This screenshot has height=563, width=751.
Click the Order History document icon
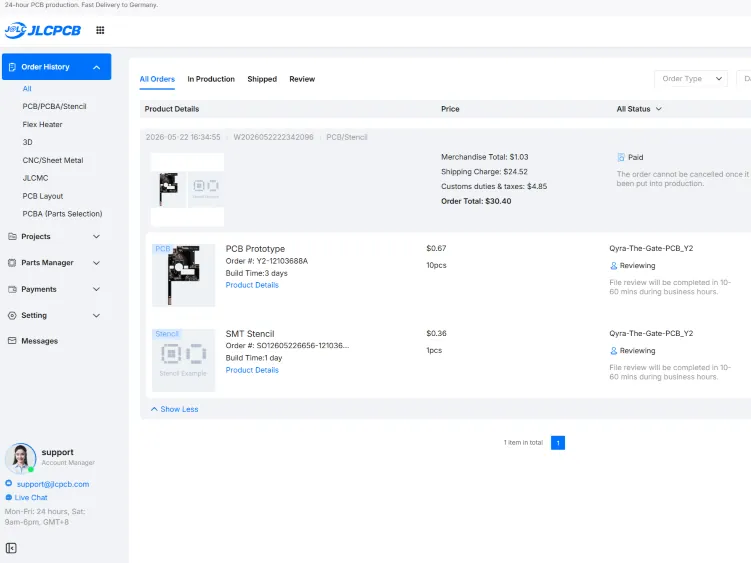pyautogui.click(x=12, y=67)
